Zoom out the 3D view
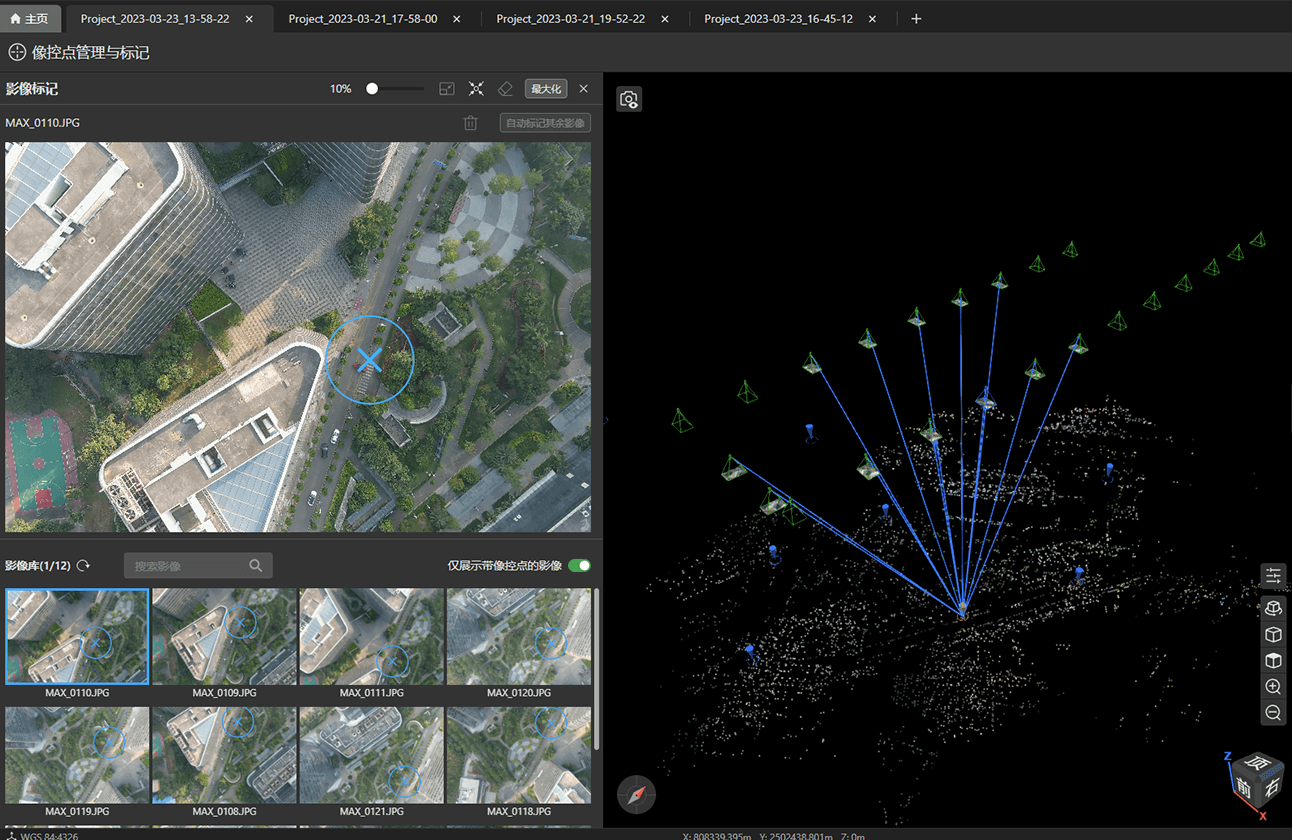Image resolution: width=1292 pixels, height=840 pixels. coord(1273,713)
